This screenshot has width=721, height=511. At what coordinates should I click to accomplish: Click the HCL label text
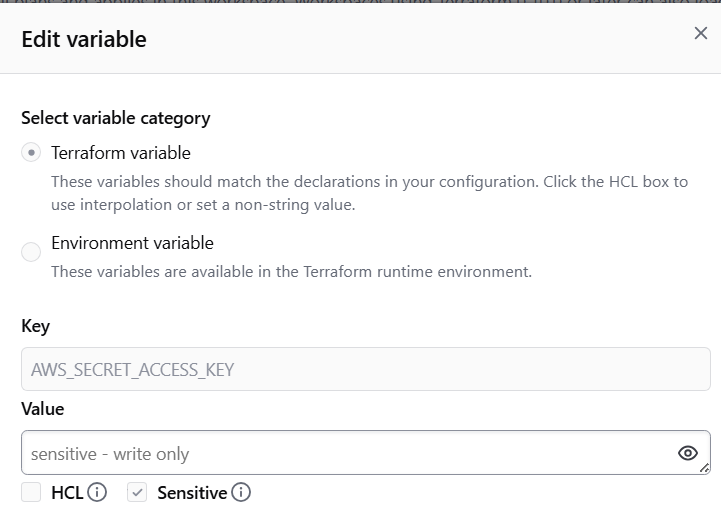pyautogui.click(x=67, y=492)
